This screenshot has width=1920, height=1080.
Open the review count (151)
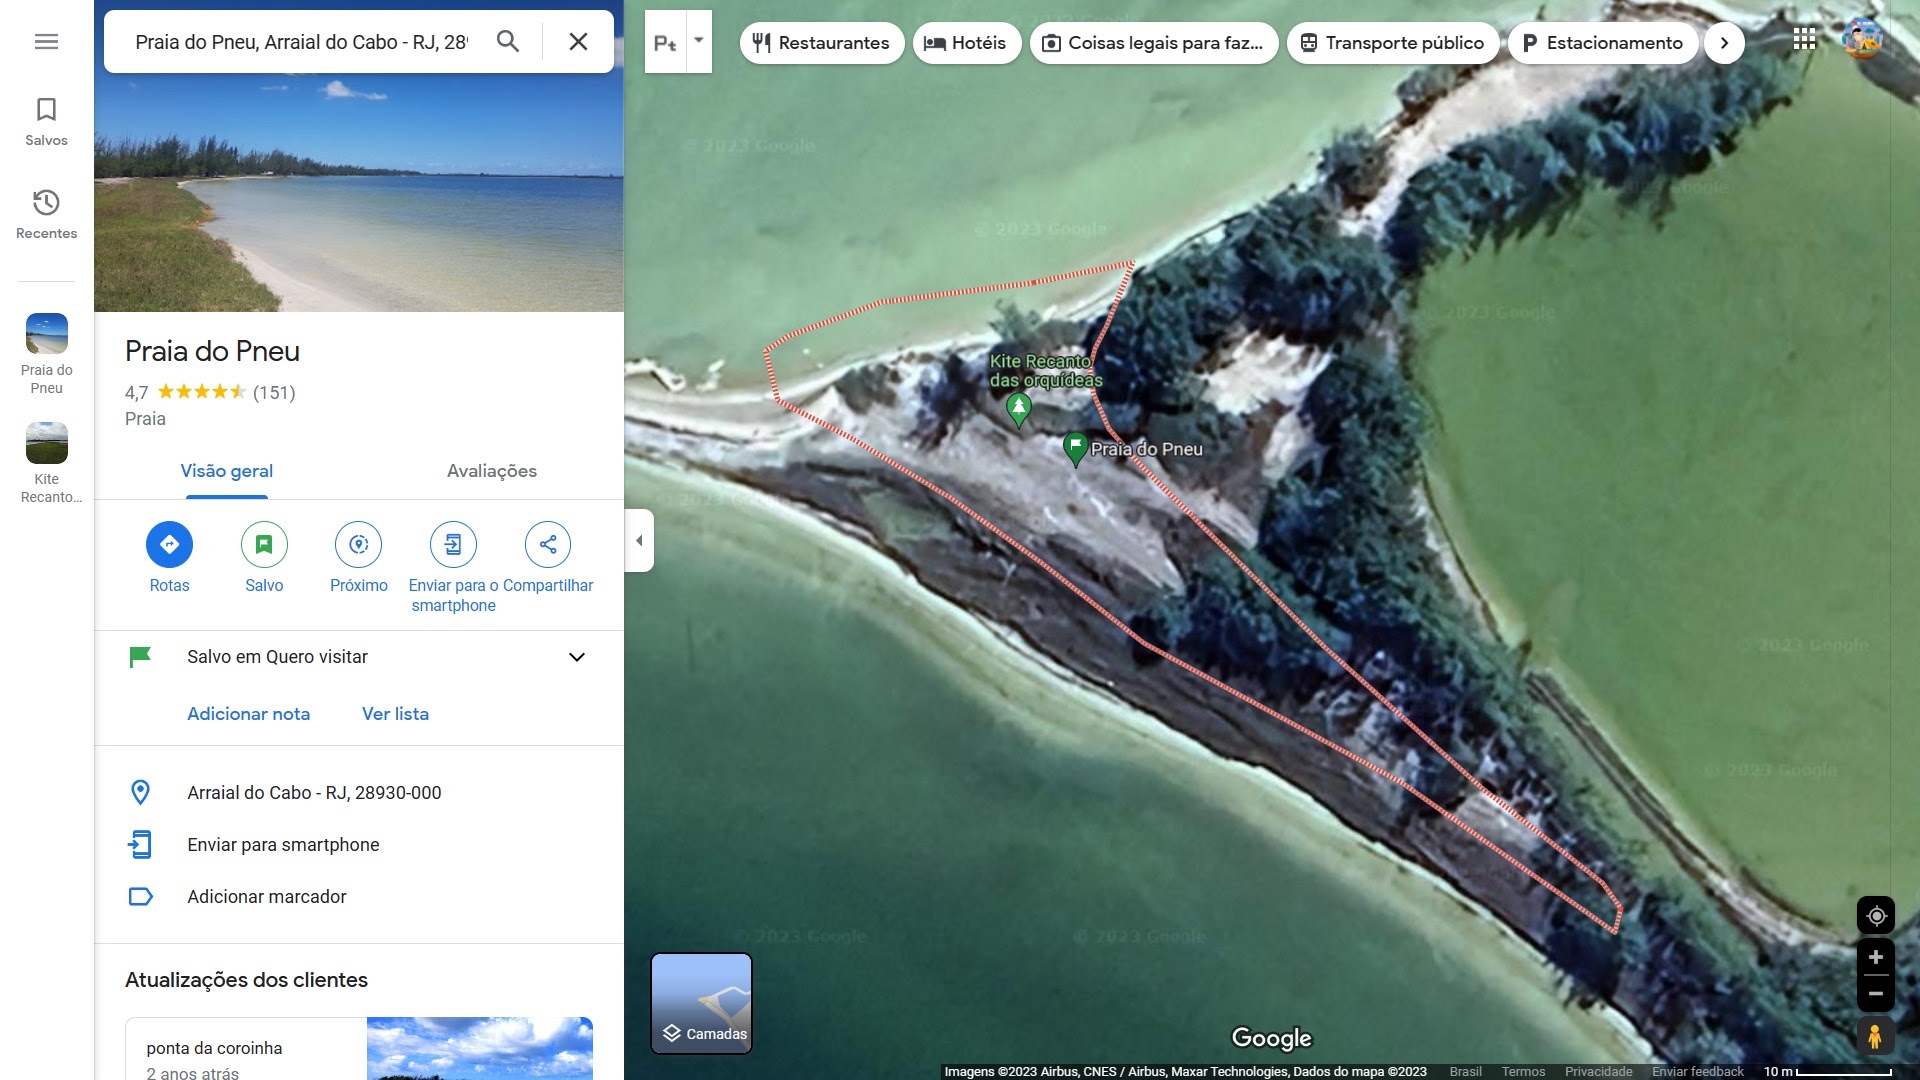pos(274,392)
